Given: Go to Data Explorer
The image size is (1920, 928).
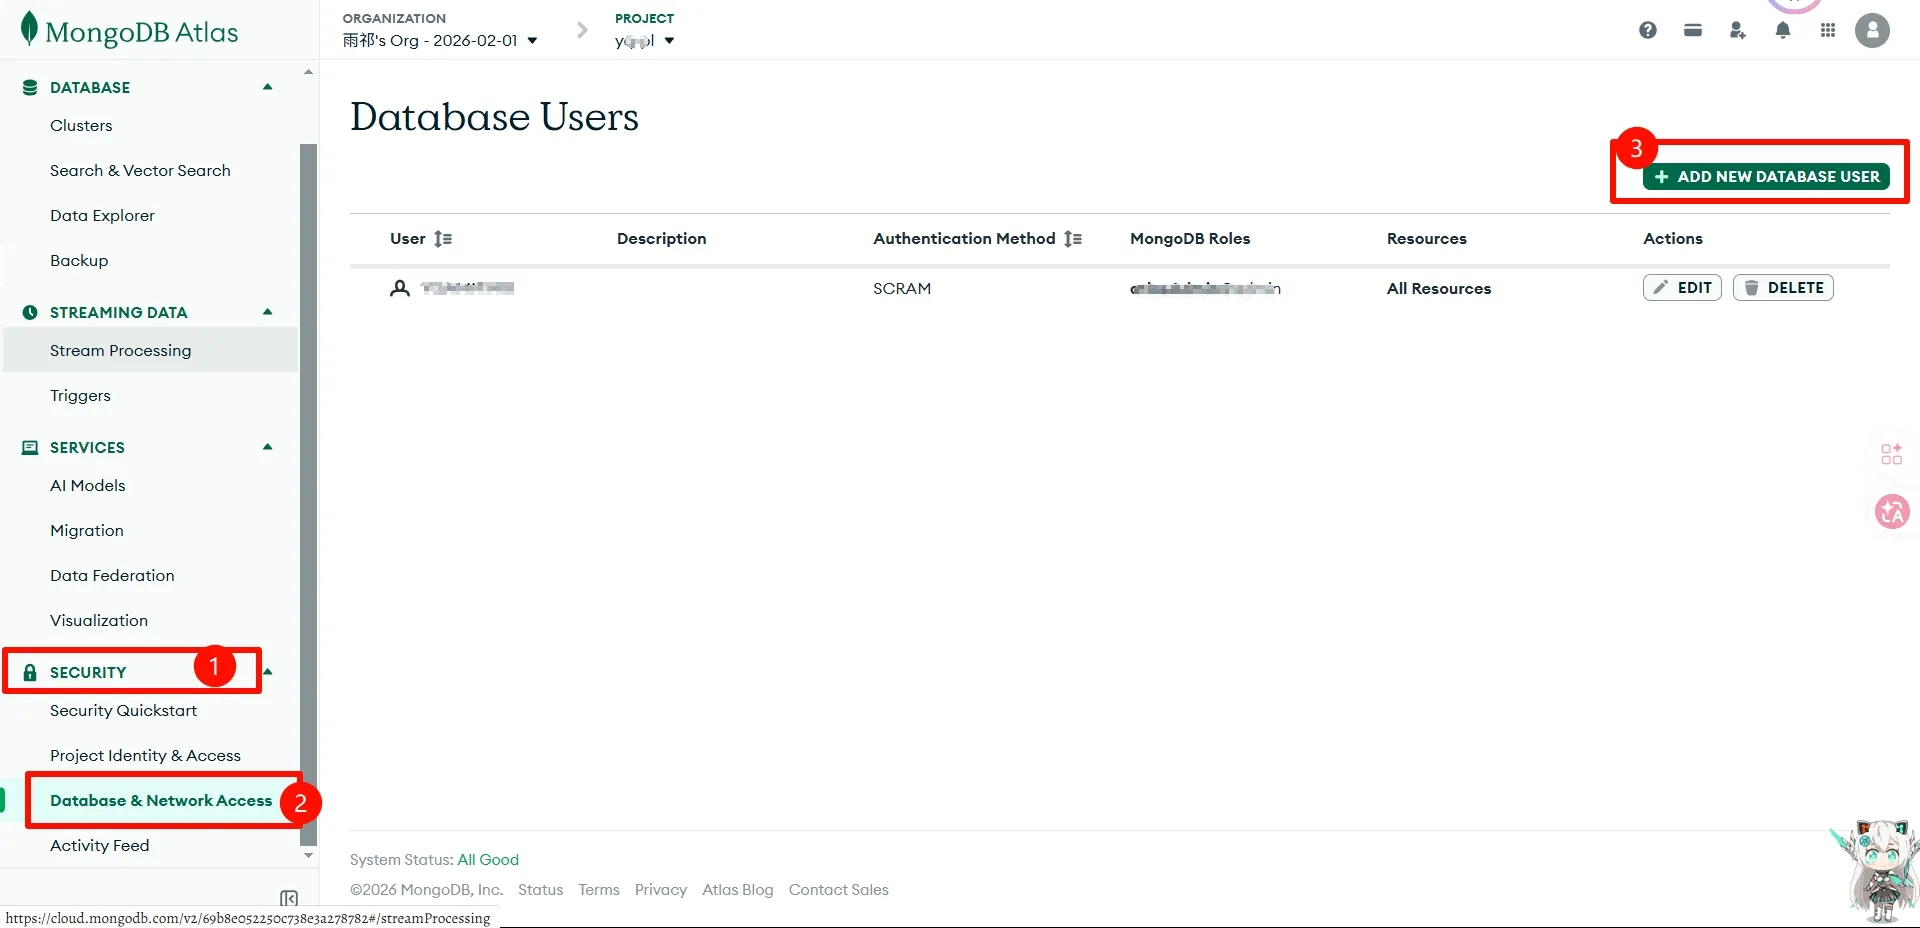Looking at the screenshot, I should (x=102, y=215).
